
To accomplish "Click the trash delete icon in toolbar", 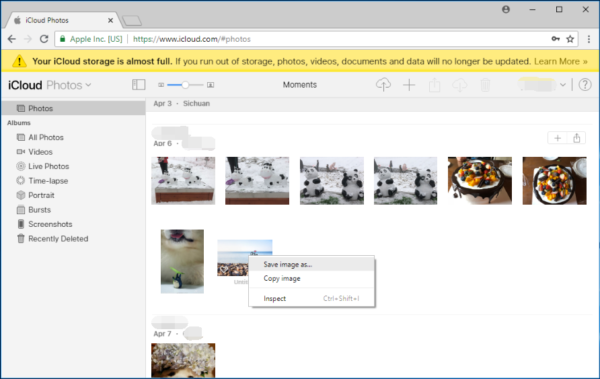I will [485, 85].
